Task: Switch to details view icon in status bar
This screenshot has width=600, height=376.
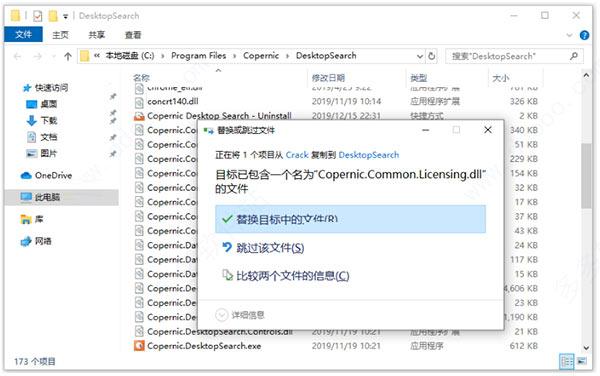Action: point(566,361)
